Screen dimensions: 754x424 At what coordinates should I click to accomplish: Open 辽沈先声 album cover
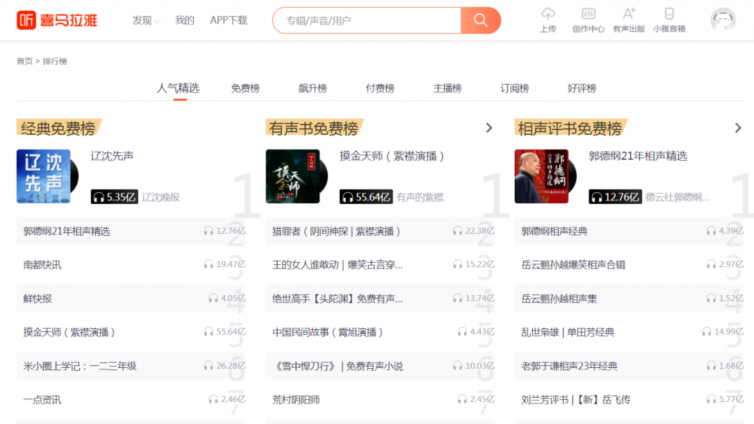pyautogui.click(x=43, y=176)
